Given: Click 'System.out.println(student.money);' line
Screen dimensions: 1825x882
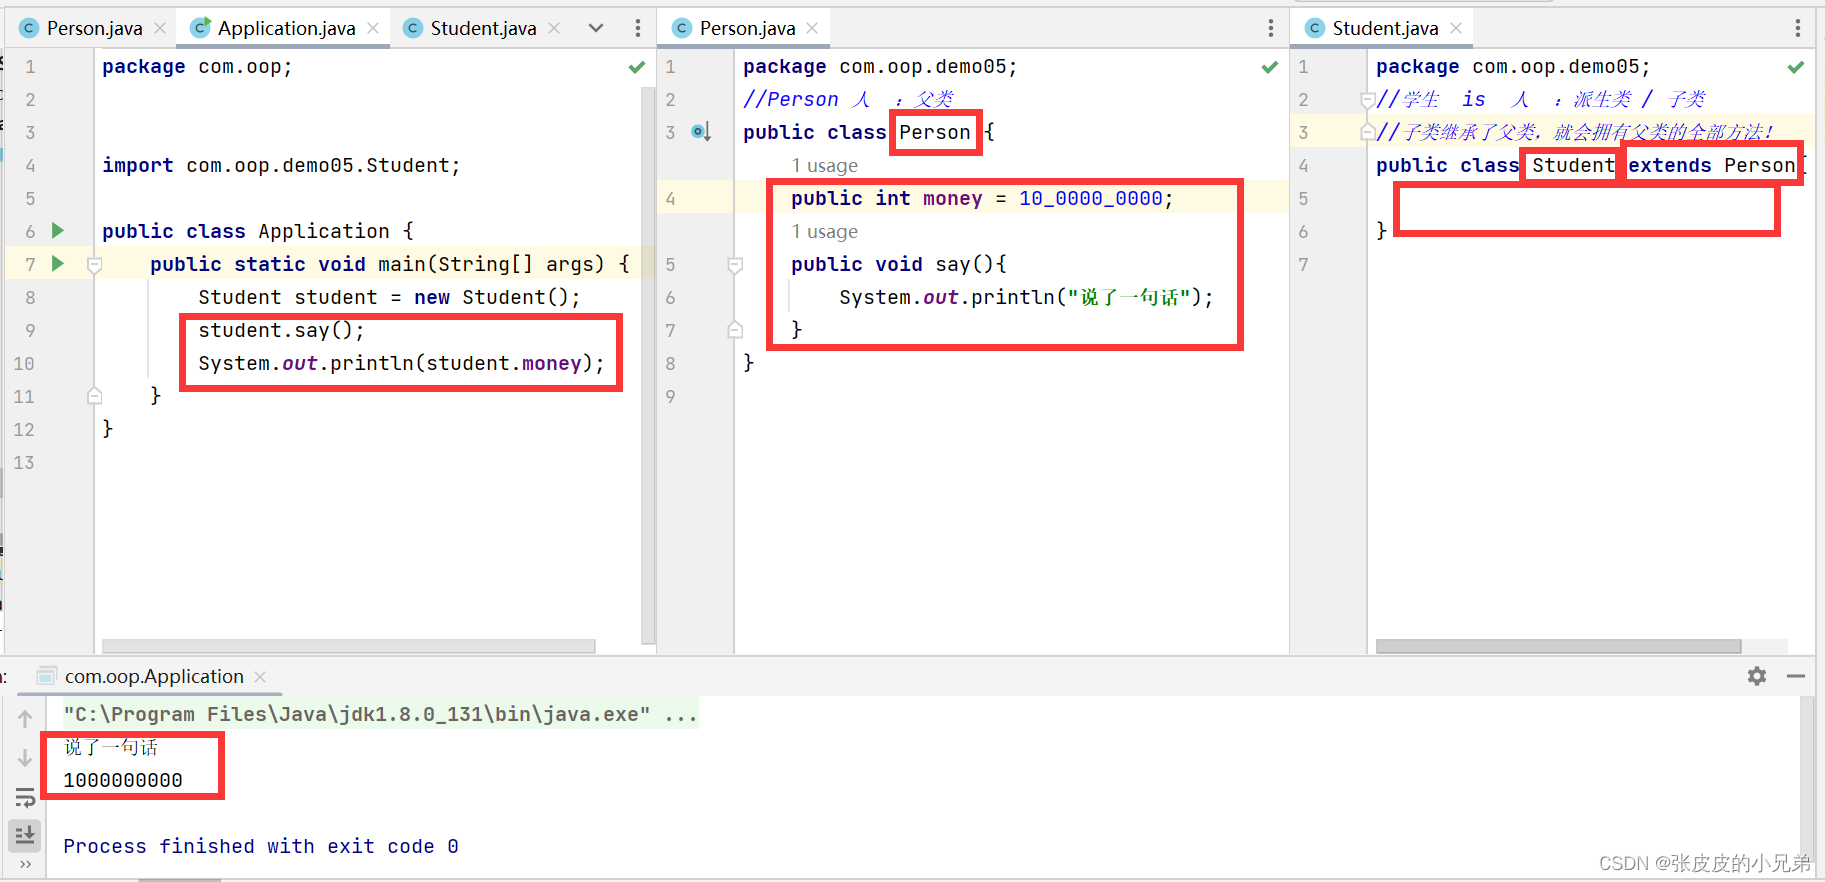Looking at the screenshot, I should click(401, 363).
